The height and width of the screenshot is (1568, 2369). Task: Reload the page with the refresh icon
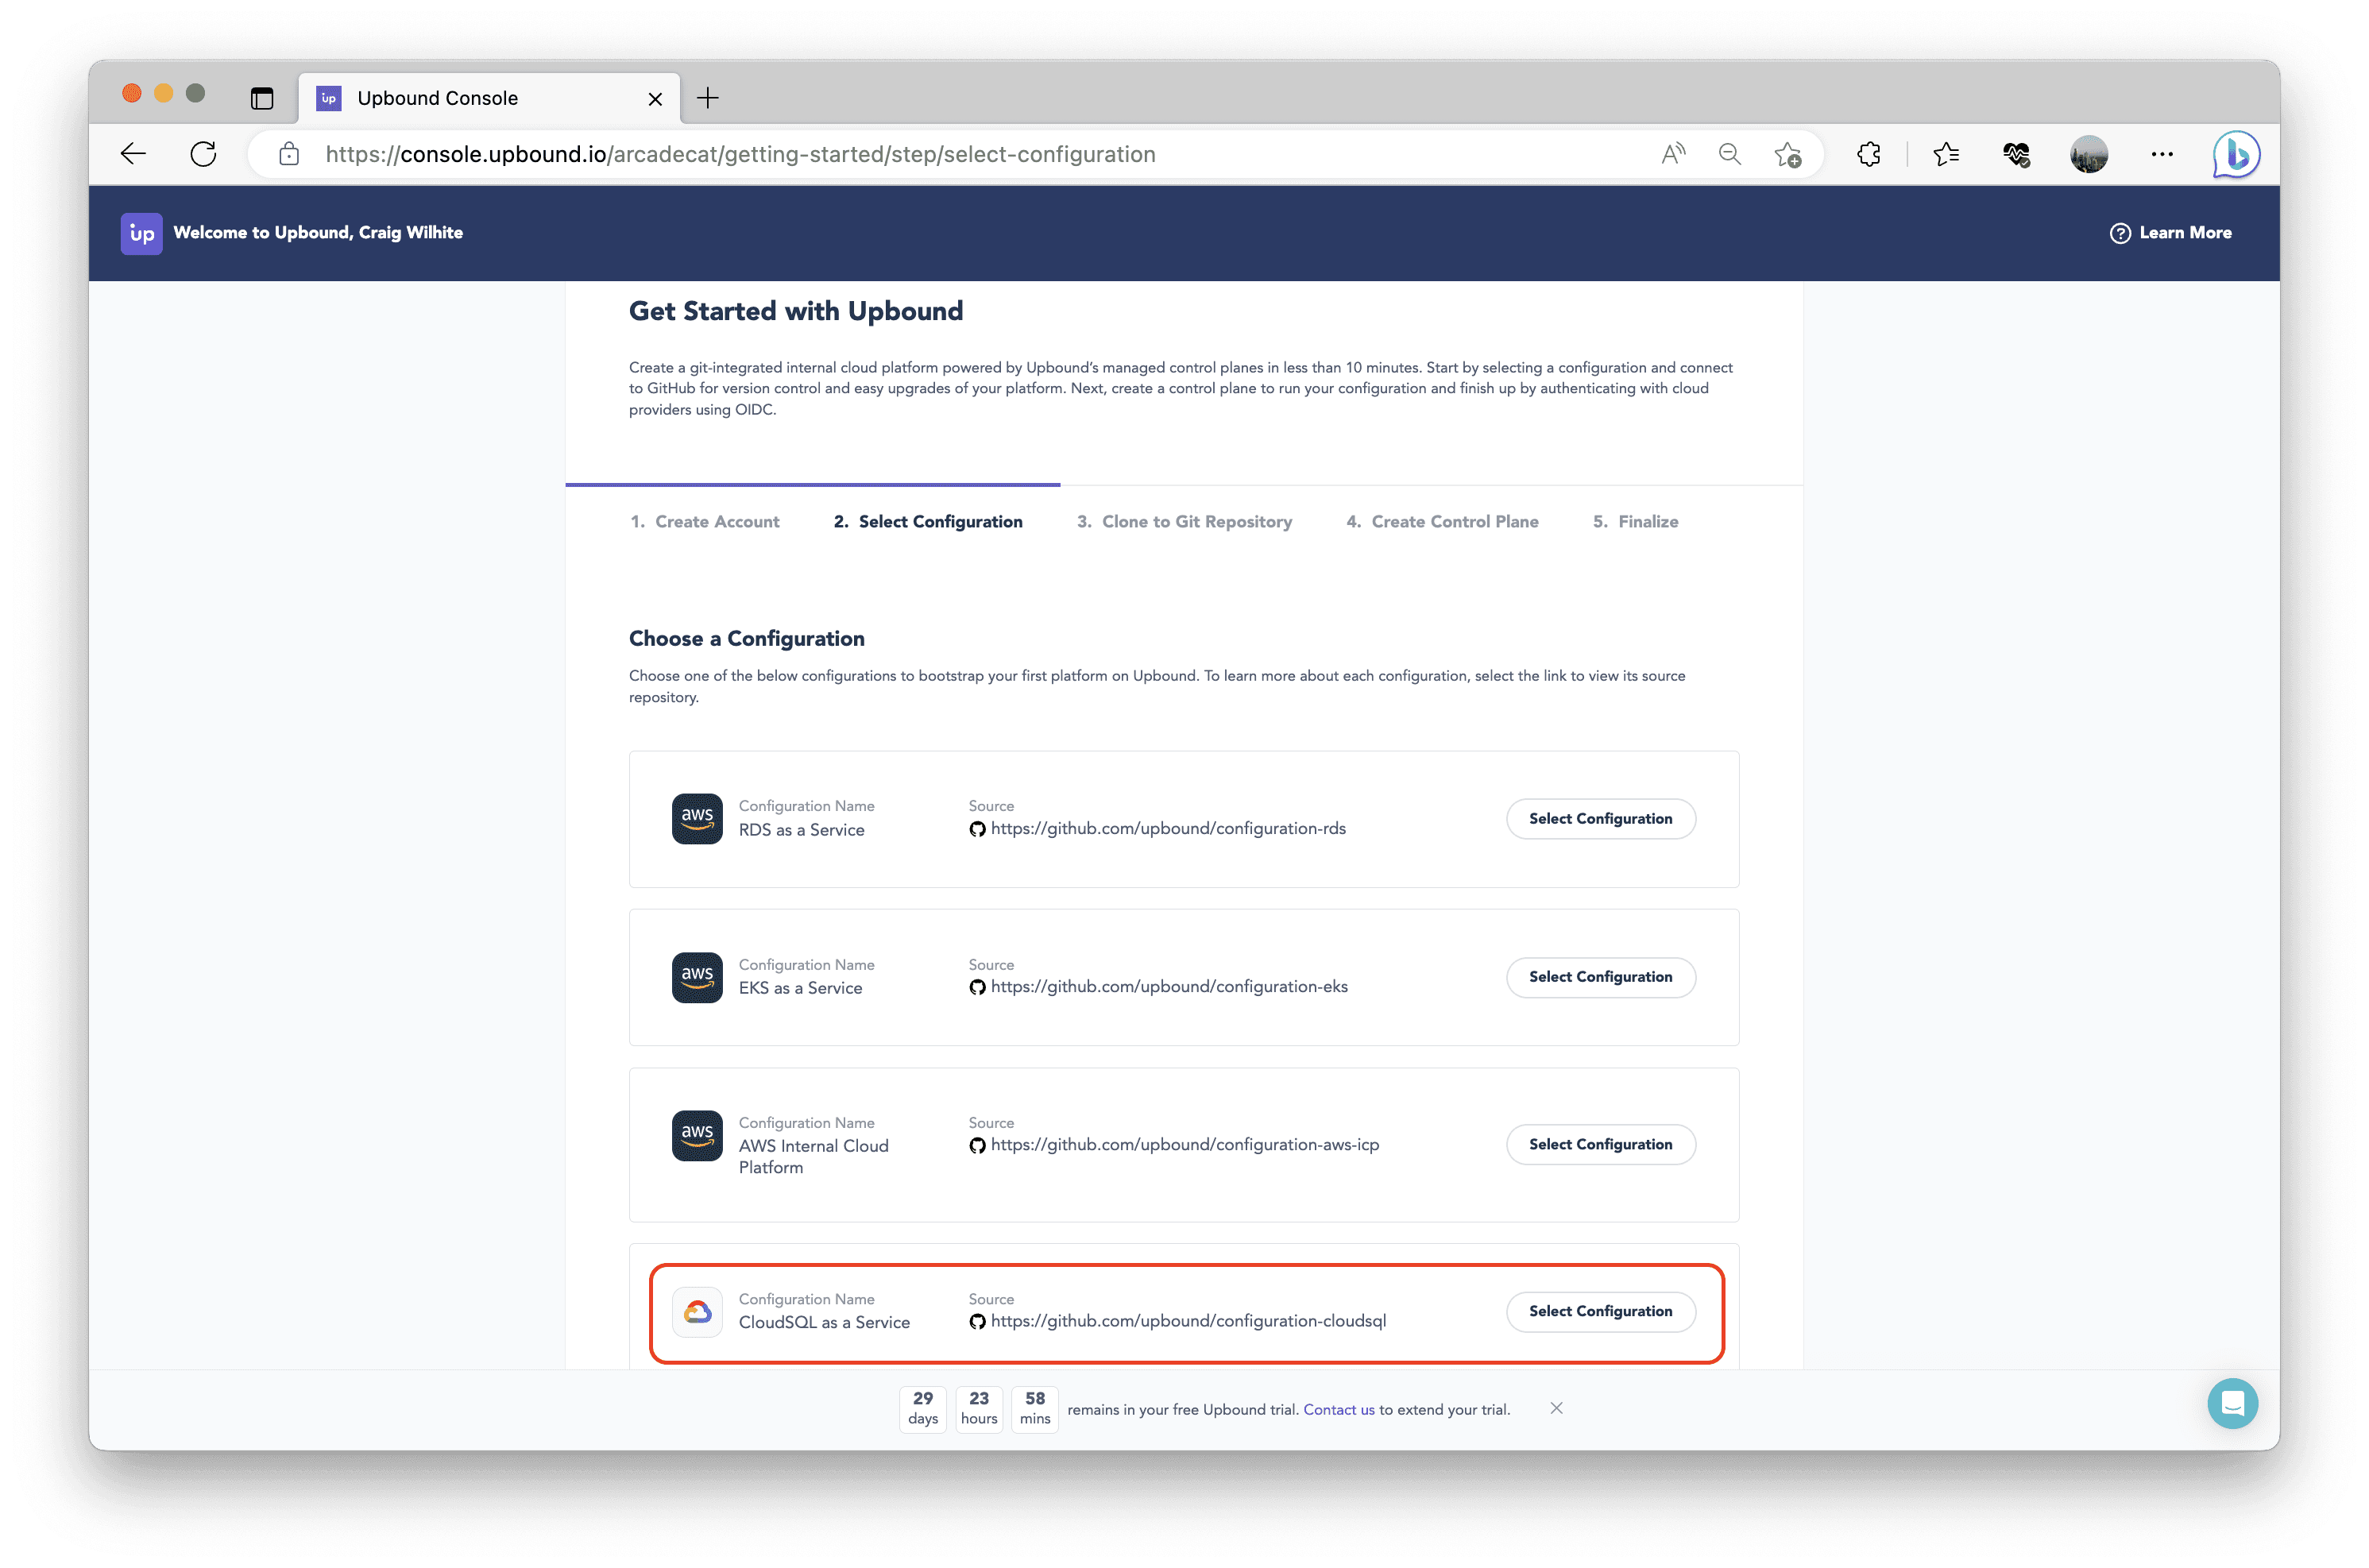point(203,154)
